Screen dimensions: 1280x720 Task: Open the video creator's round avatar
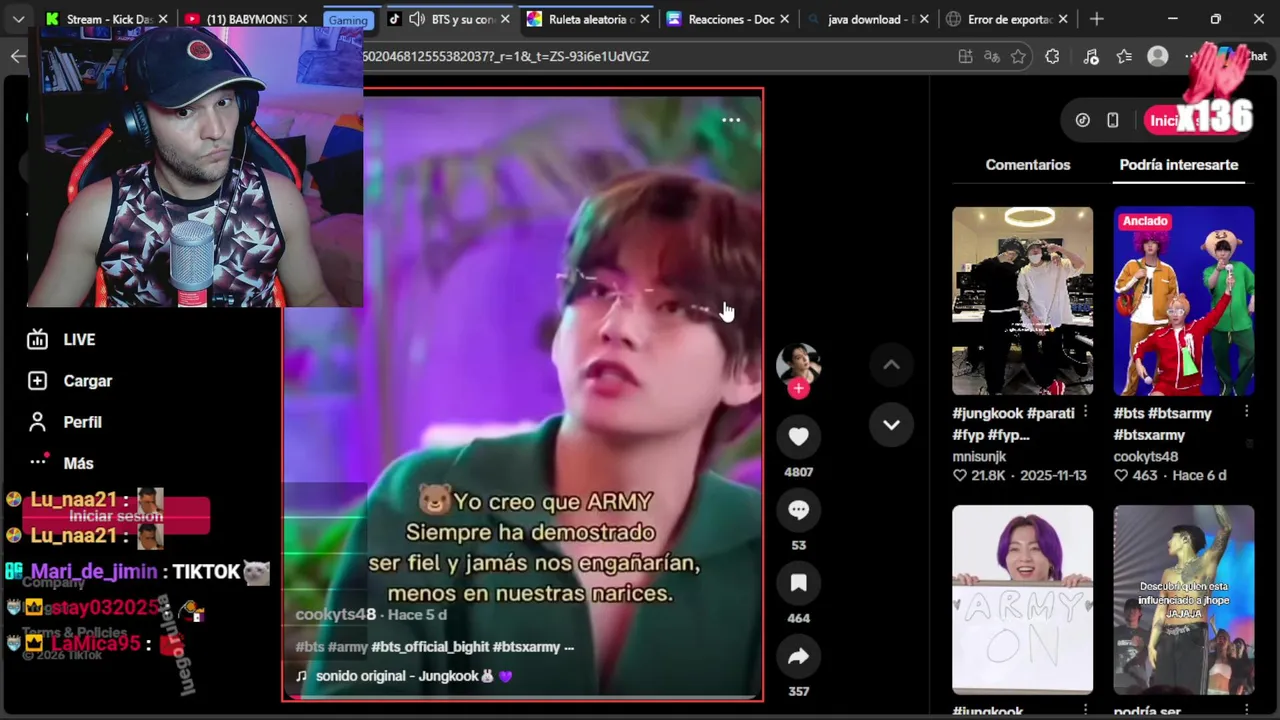(798, 364)
